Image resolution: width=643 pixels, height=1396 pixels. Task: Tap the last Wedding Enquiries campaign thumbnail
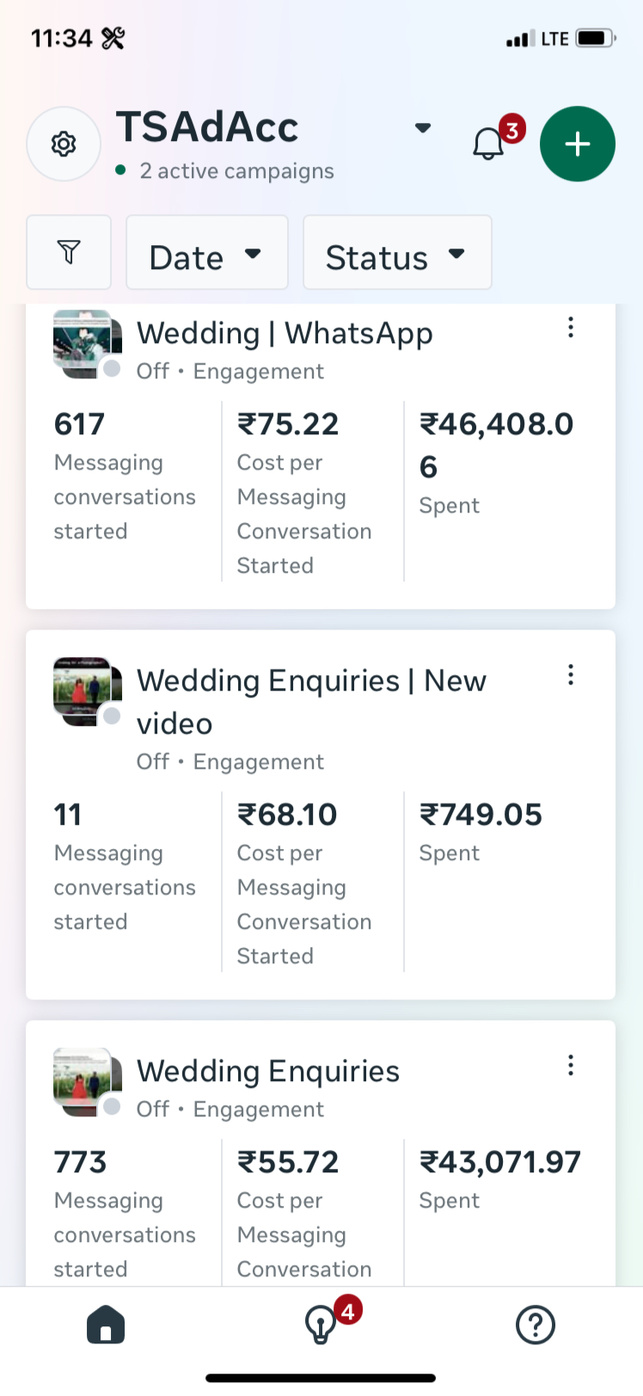(x=86, y=1081)
